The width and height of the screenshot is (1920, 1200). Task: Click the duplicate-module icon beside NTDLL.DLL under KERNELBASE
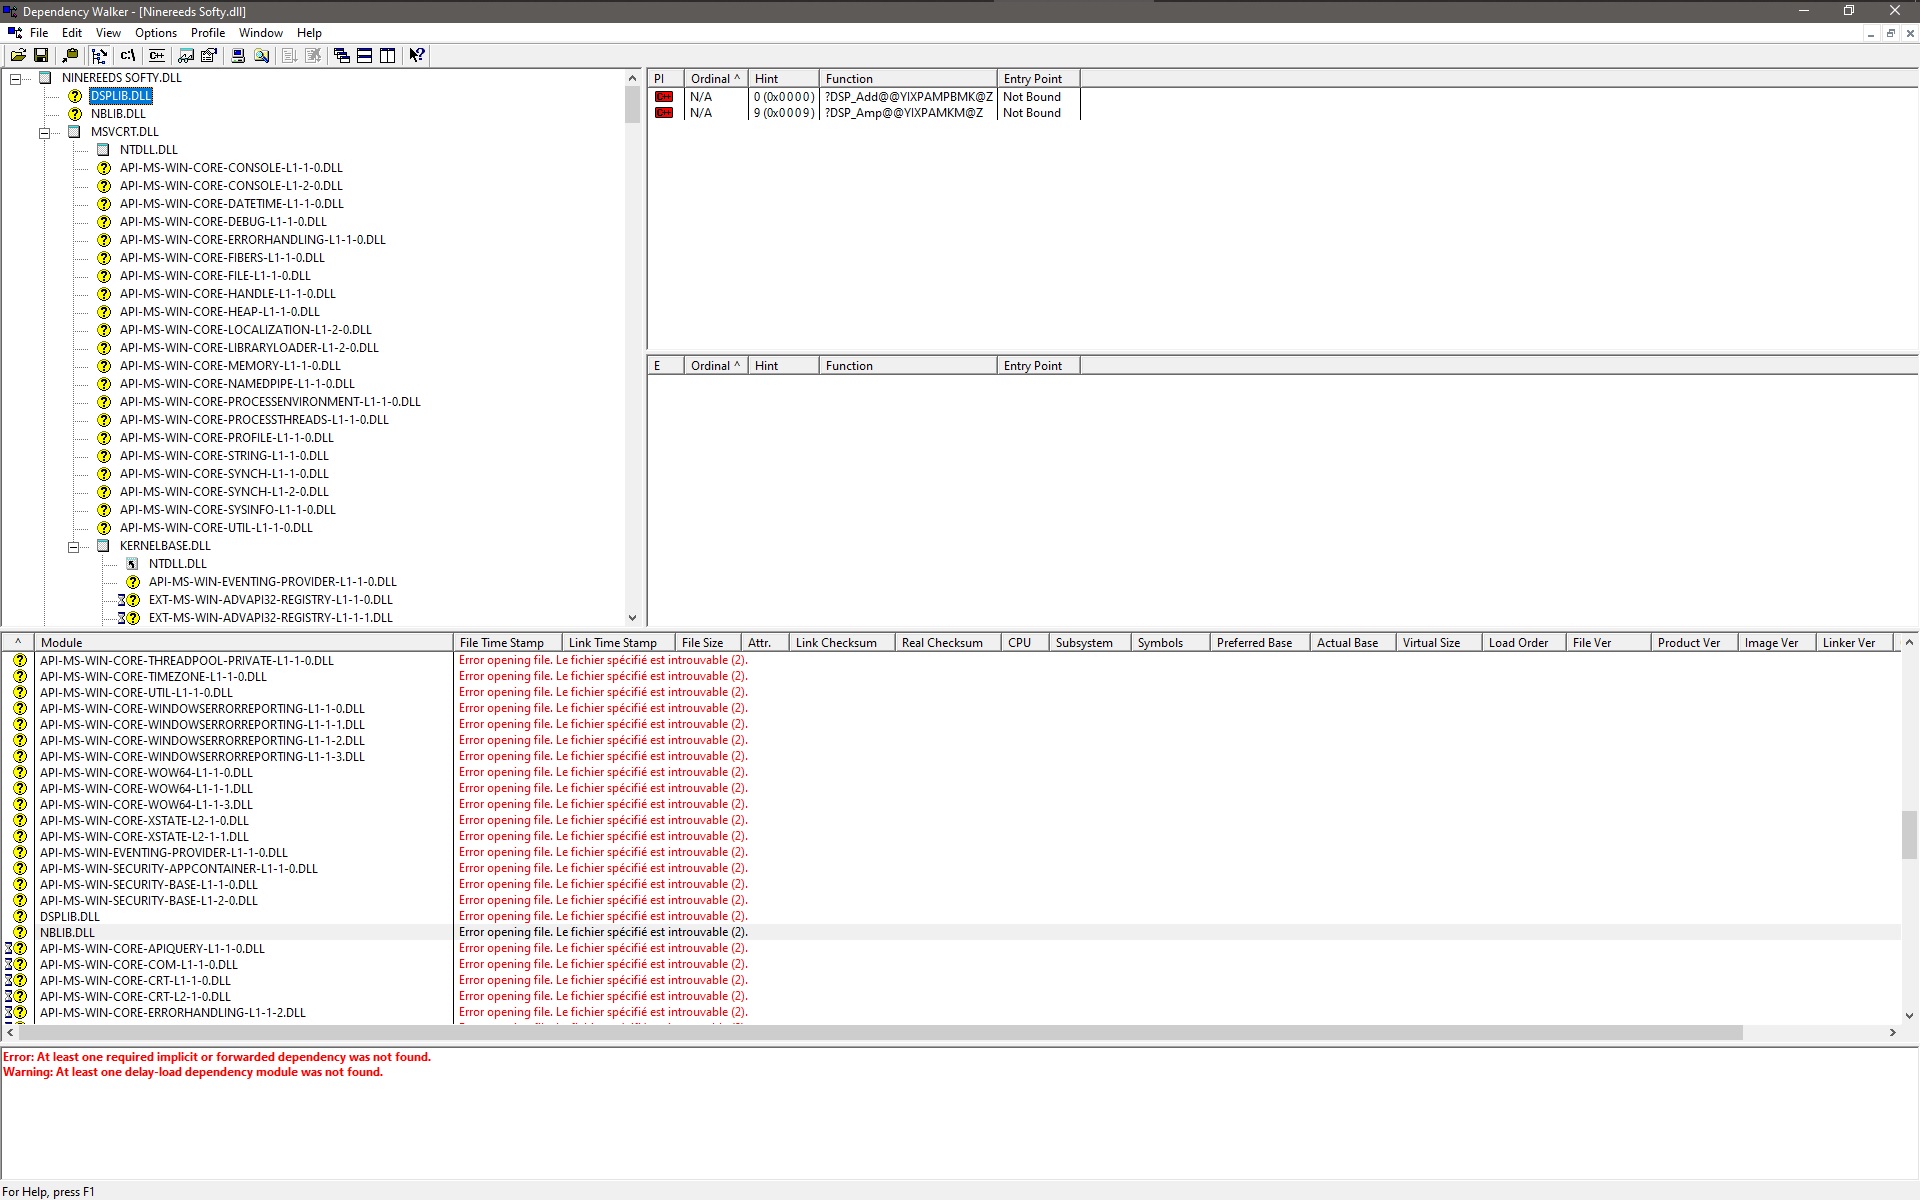pos(133,564)
